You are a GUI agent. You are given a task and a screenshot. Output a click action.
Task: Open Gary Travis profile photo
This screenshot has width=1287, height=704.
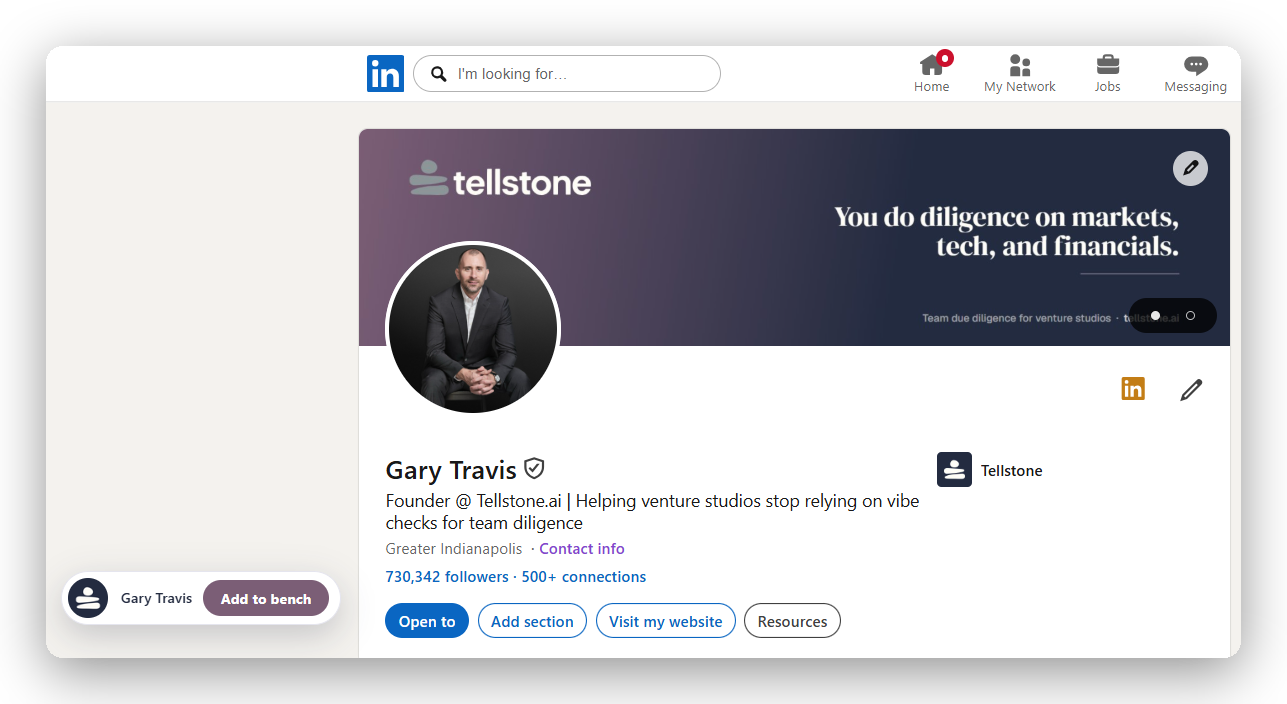pos(473,329)
